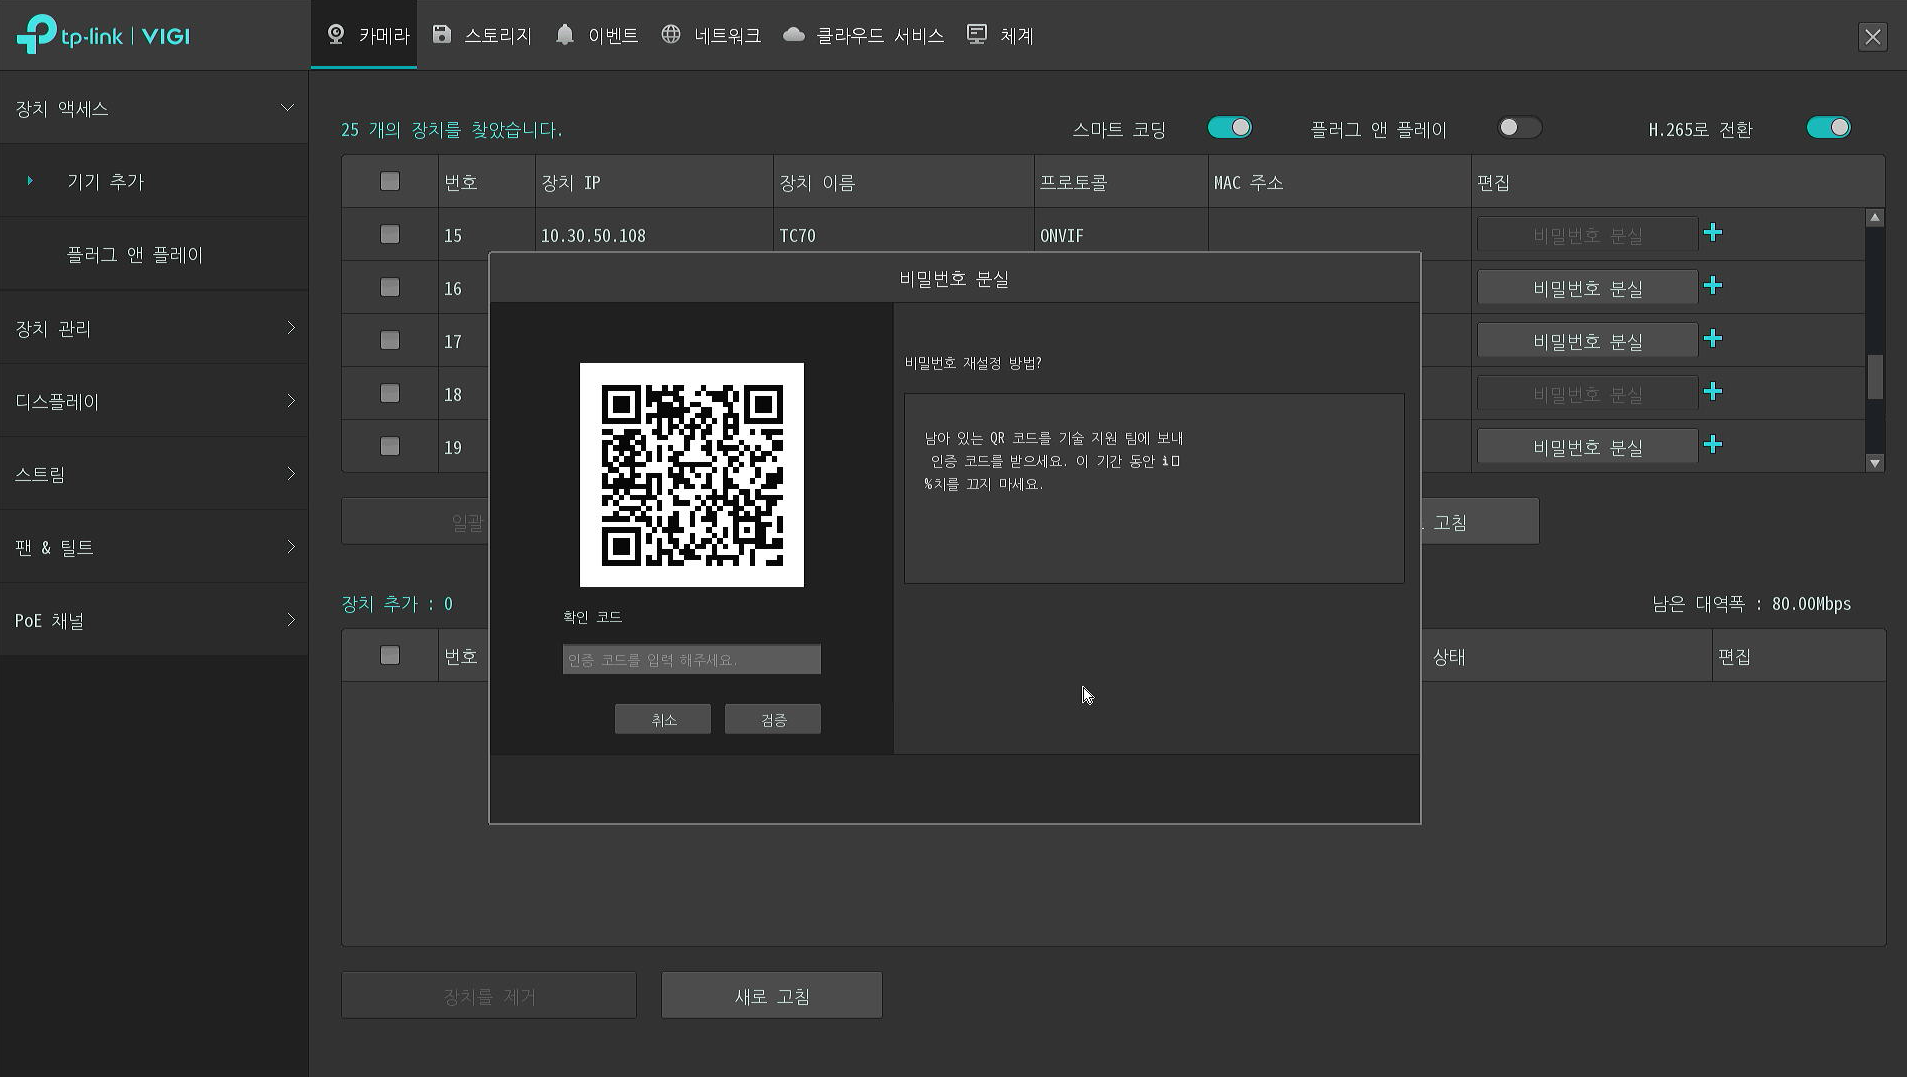1907x1077 pixels.
Task: Close the settings window with X
Action: [1872, 37]
